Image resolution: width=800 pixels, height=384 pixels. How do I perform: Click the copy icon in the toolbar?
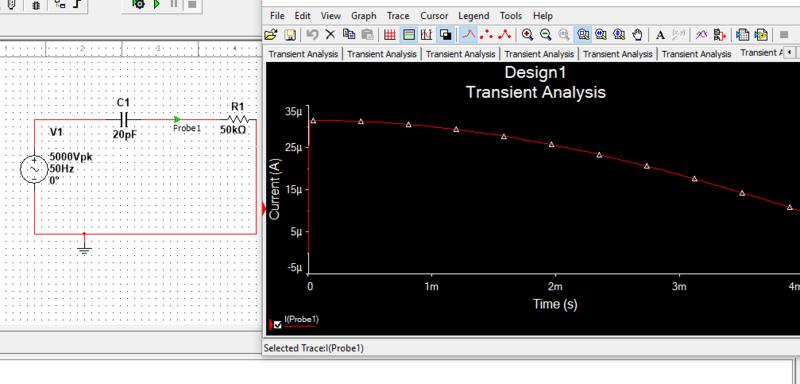pos(349,35)
